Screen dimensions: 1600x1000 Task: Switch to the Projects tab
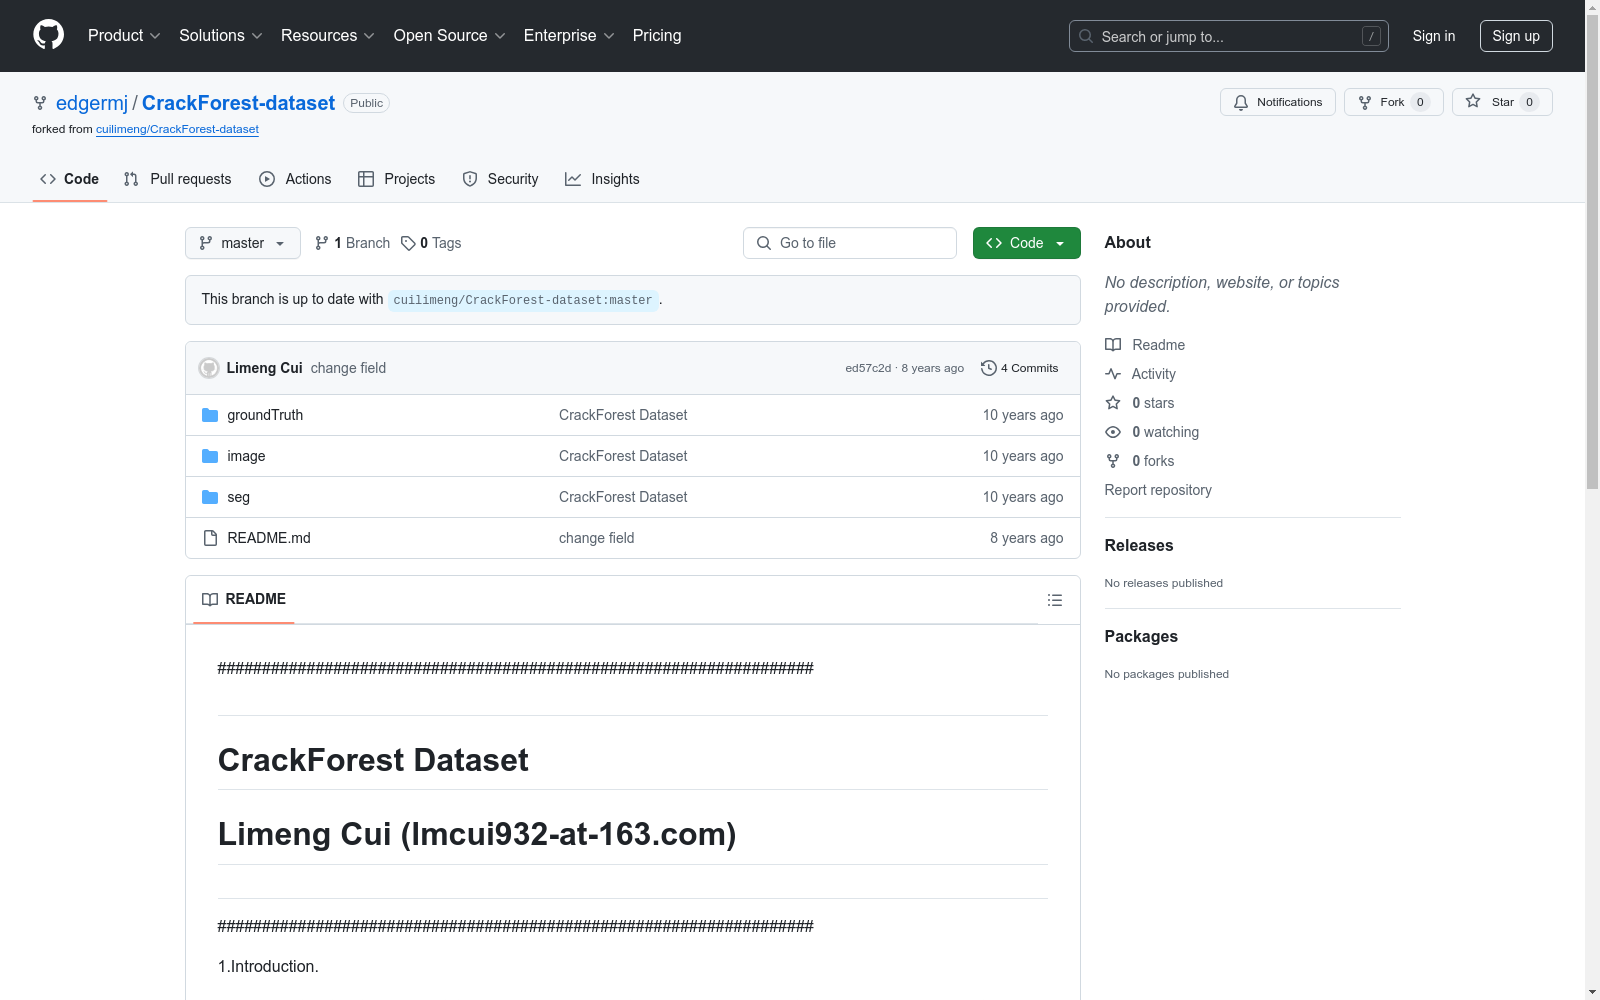point(396,179)
